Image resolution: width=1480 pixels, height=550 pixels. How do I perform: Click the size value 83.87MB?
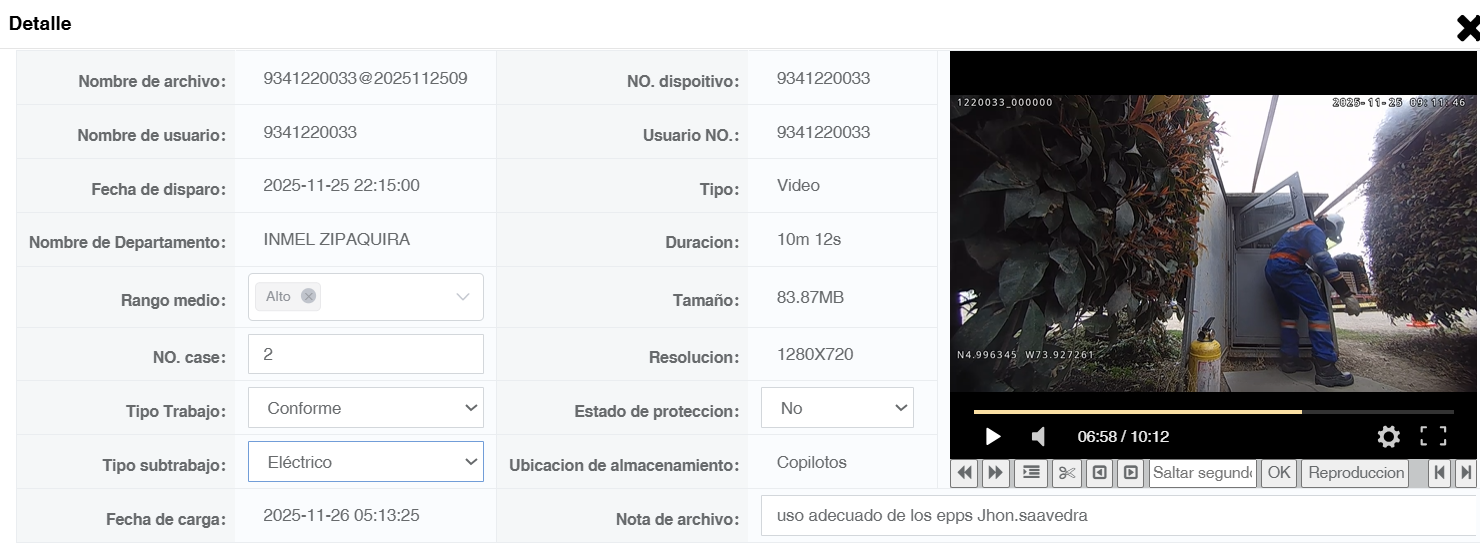(810, 297)
